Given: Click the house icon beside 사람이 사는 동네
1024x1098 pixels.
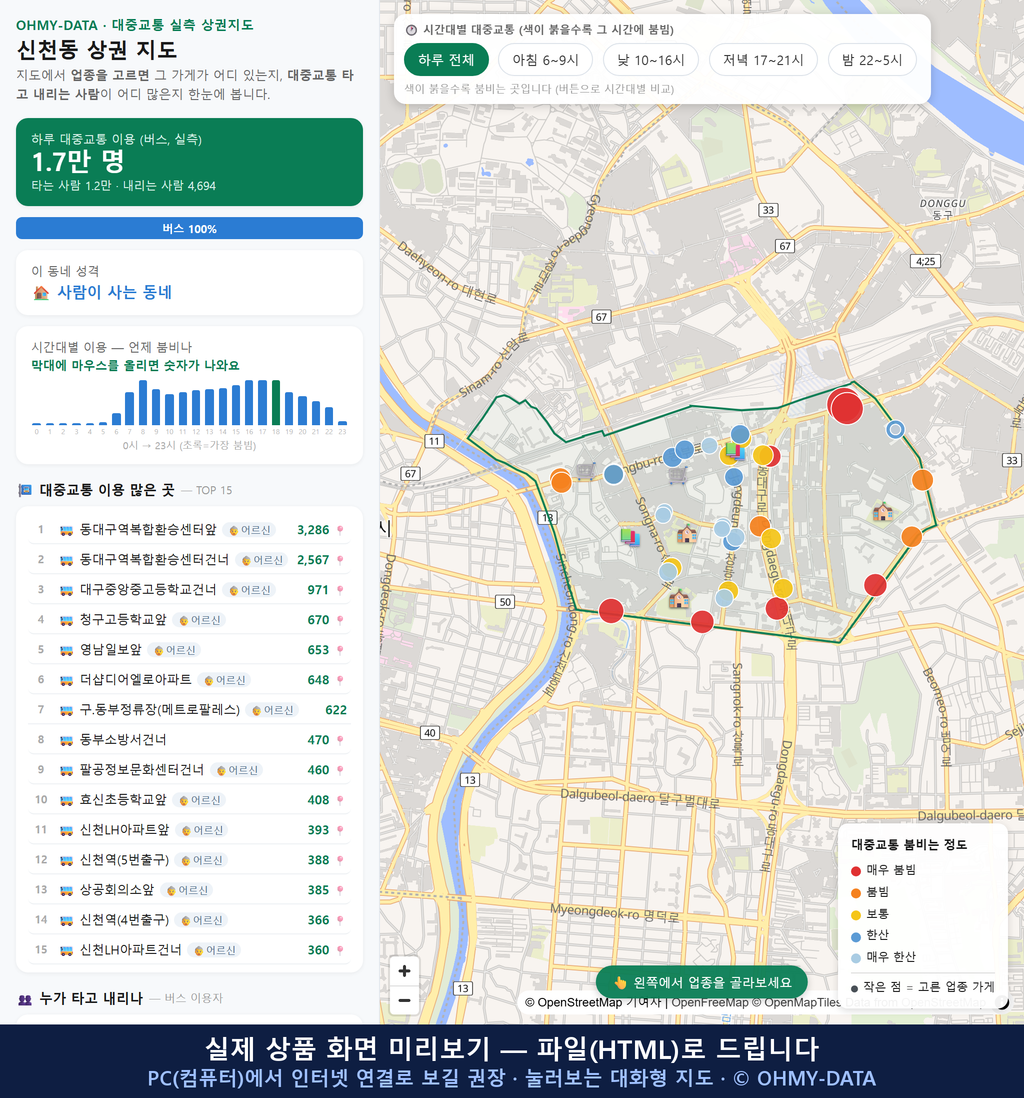Looking at the screenshot, I should click(x=41, y=293).
